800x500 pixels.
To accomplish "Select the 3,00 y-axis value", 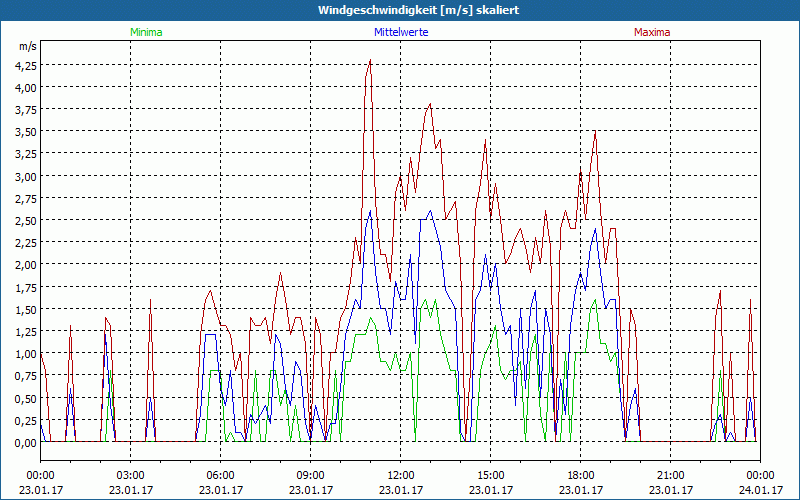I will 26,176.
